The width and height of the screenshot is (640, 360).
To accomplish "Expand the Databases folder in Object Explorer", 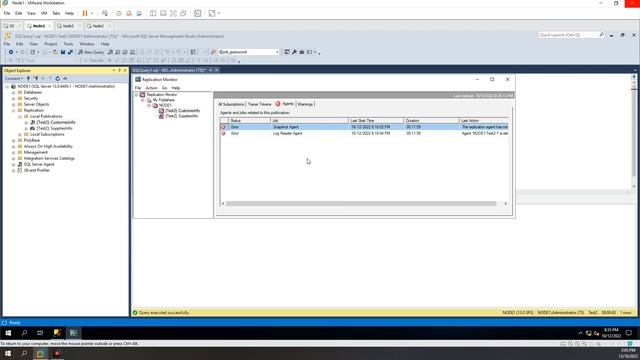I will coord(13,93).
